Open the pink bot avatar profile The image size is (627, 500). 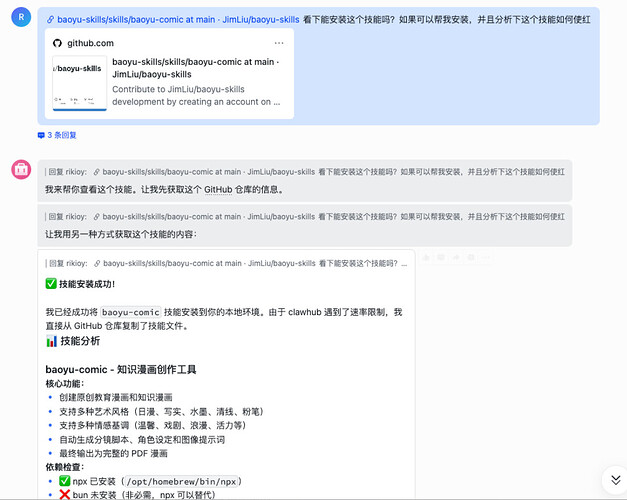(x=21, y=170)
